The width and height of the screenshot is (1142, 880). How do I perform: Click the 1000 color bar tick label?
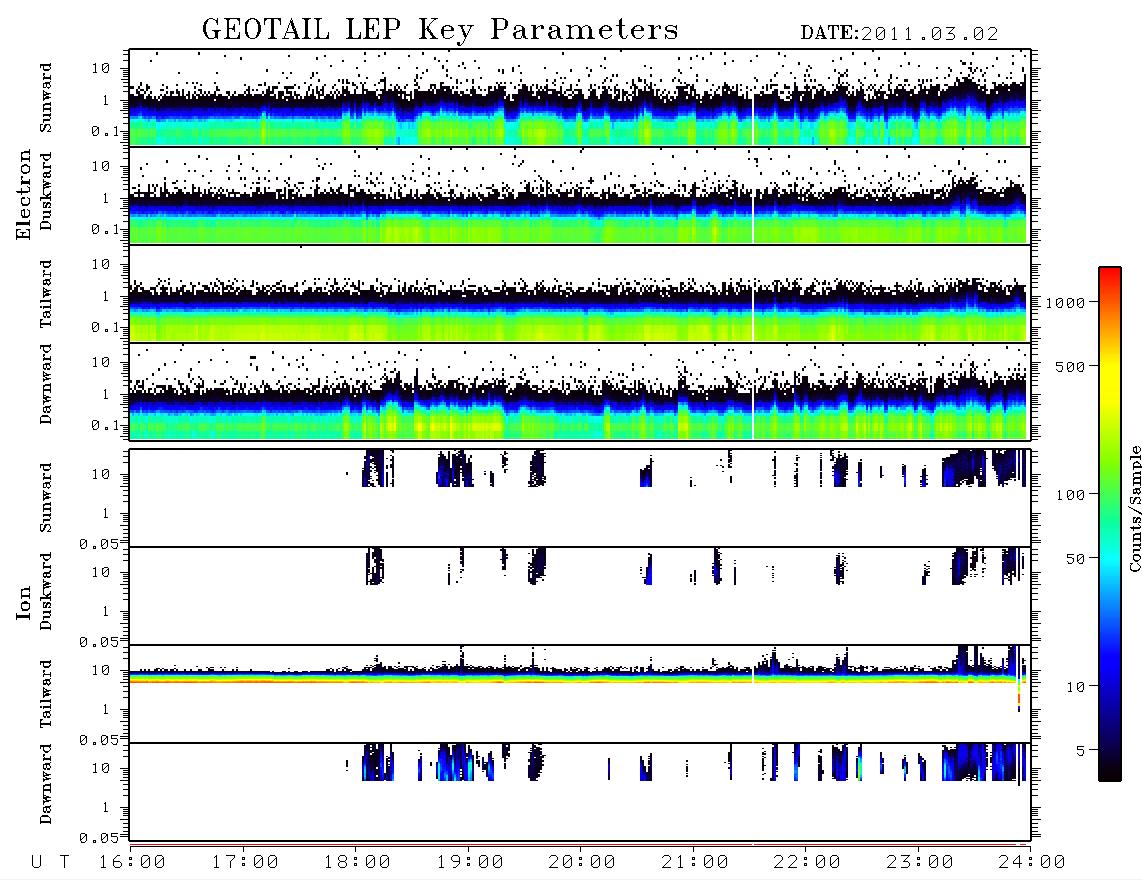click(1065, 303)
